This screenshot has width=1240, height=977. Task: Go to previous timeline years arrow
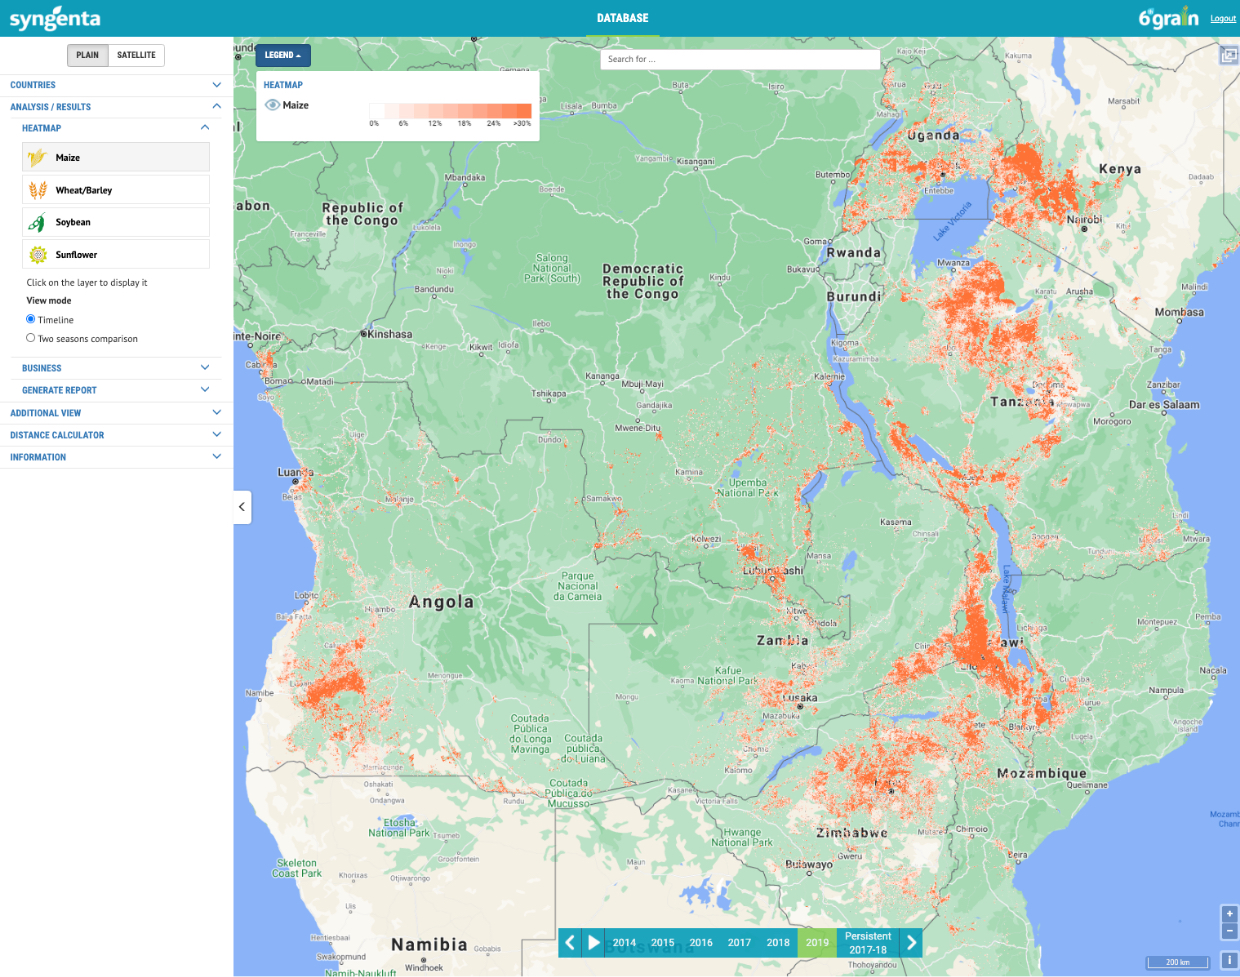pos(570,942)
